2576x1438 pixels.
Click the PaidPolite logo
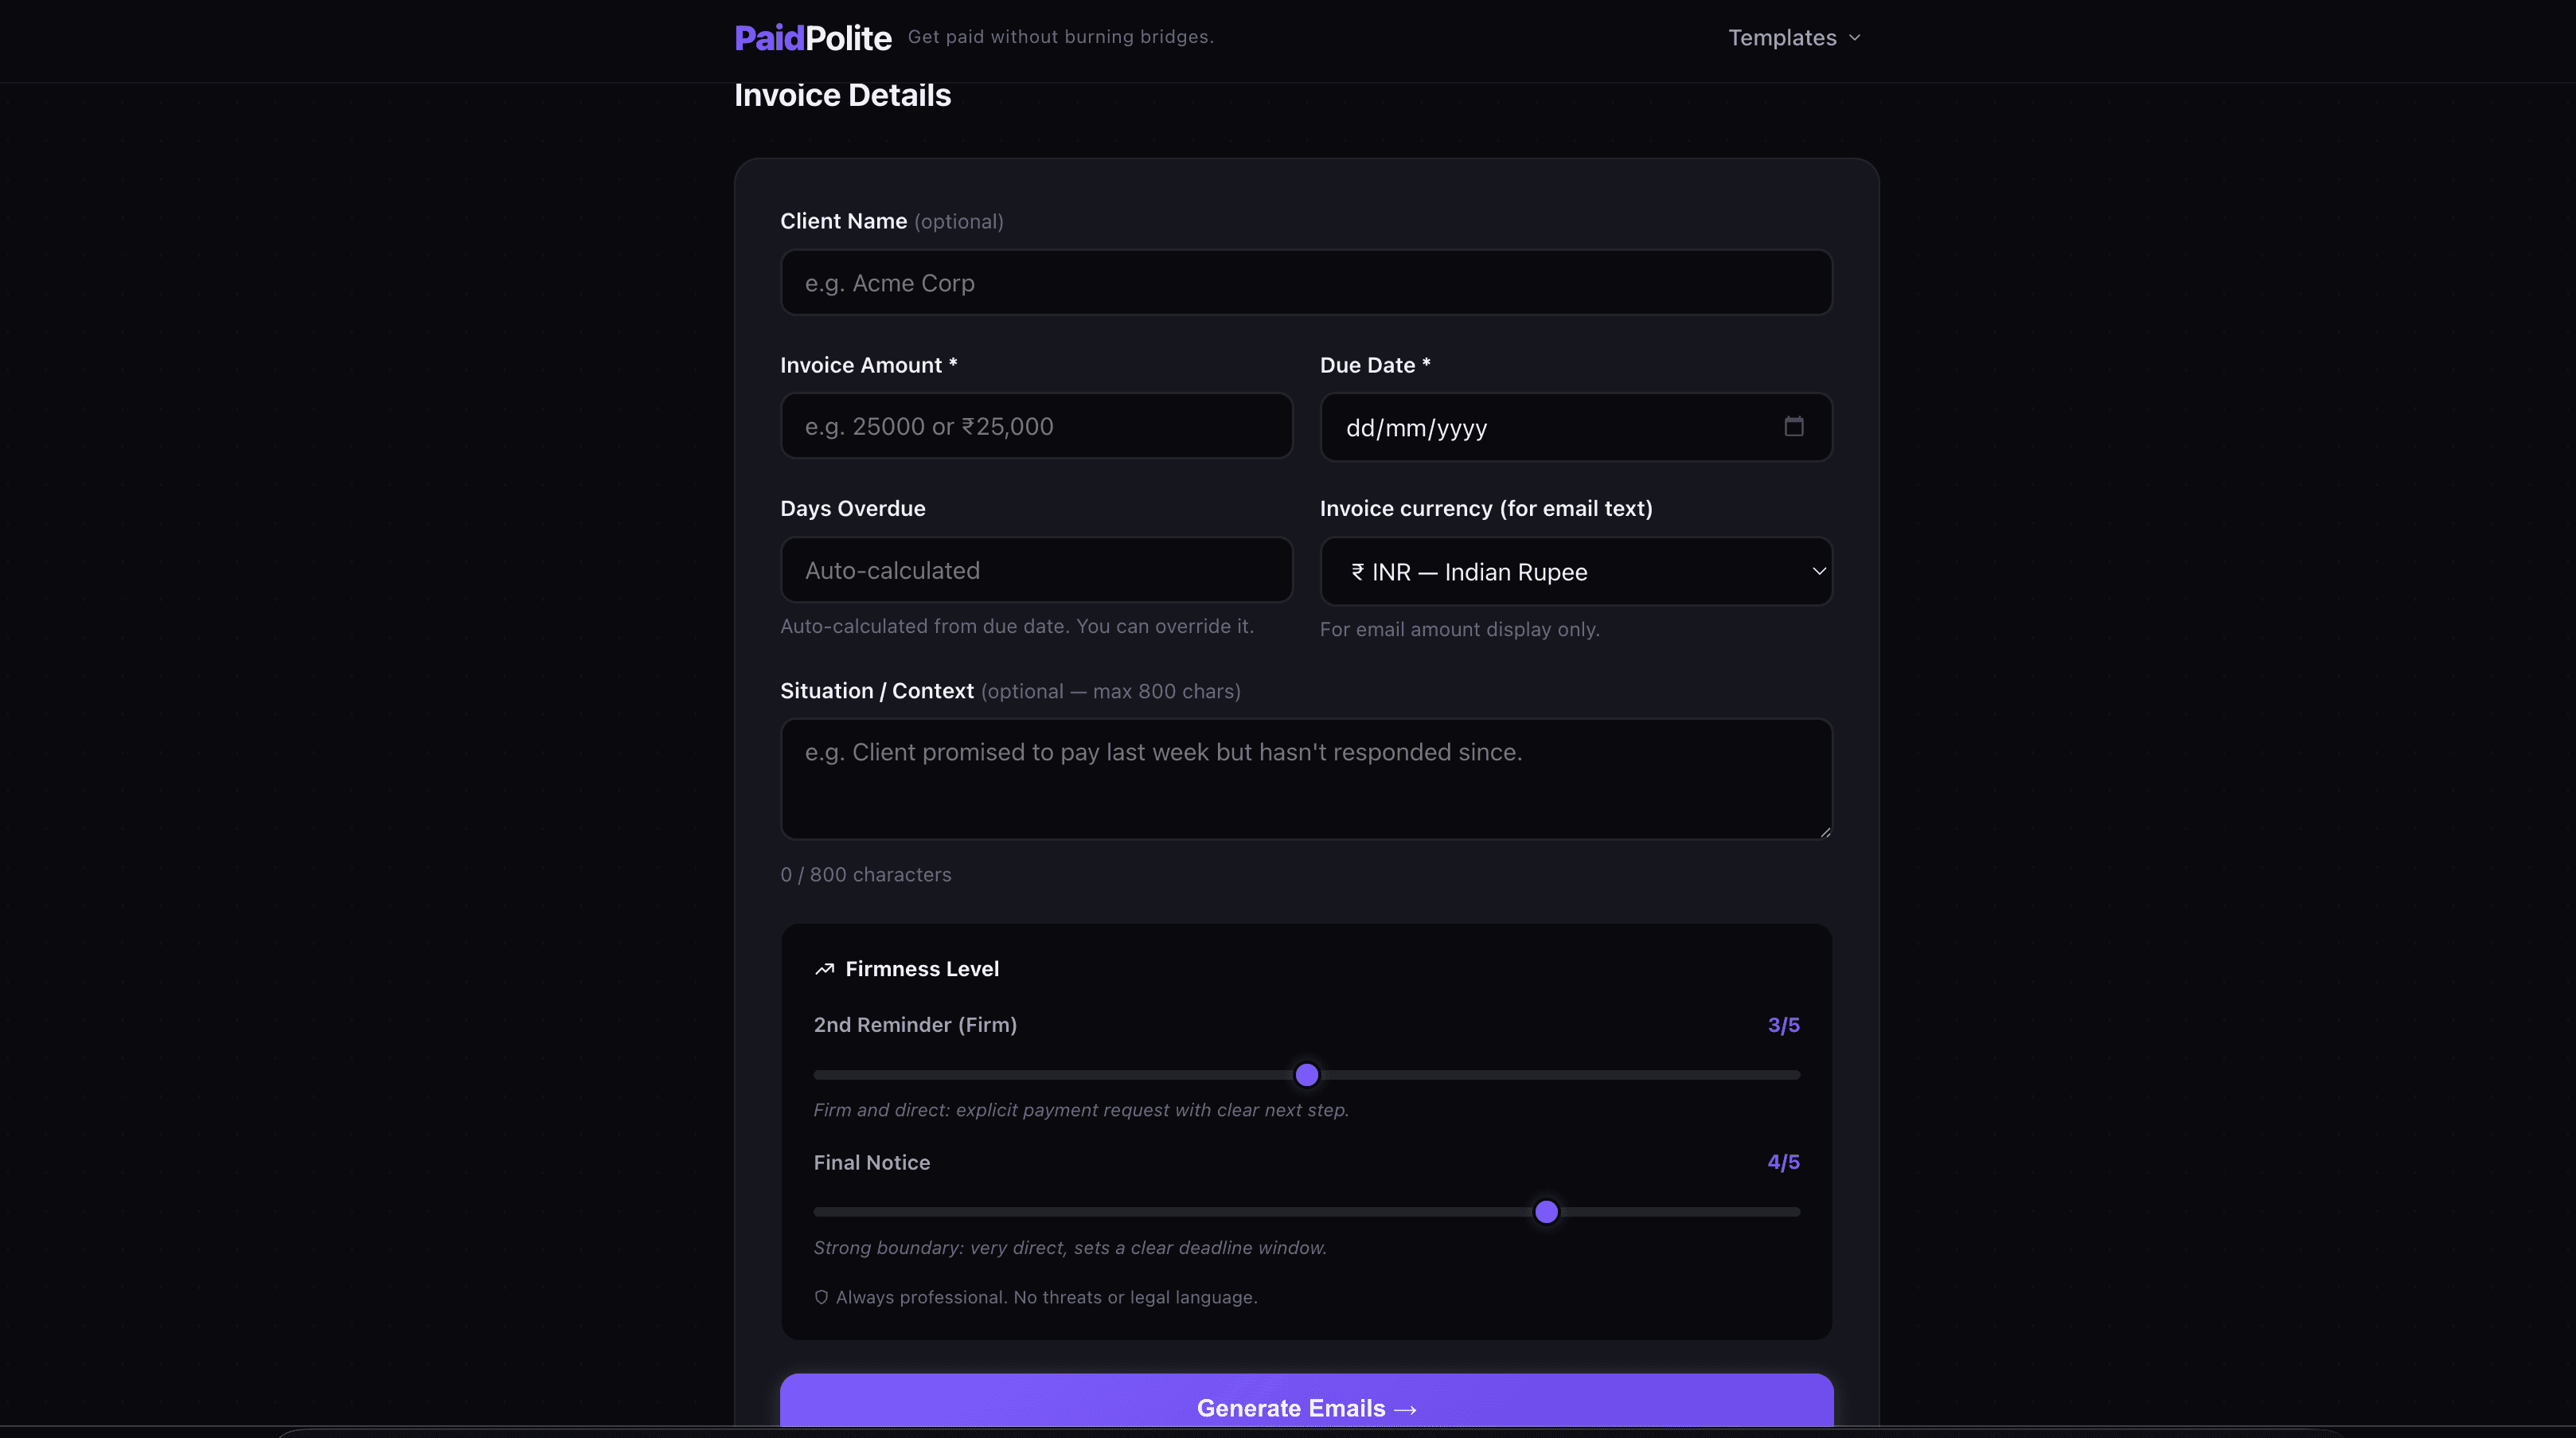pos(812,37)
